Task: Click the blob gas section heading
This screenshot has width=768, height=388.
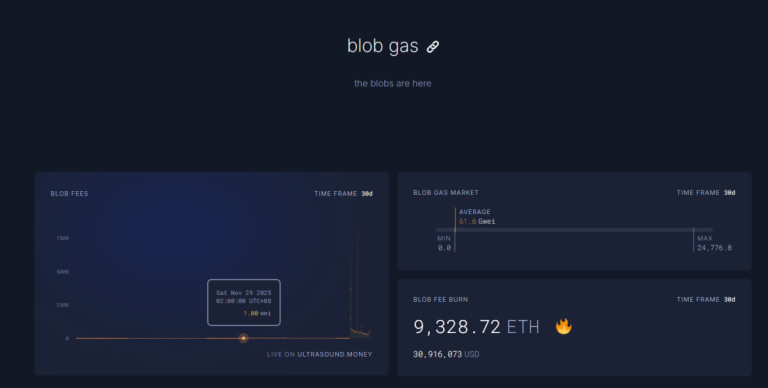Action: (383, 46)
